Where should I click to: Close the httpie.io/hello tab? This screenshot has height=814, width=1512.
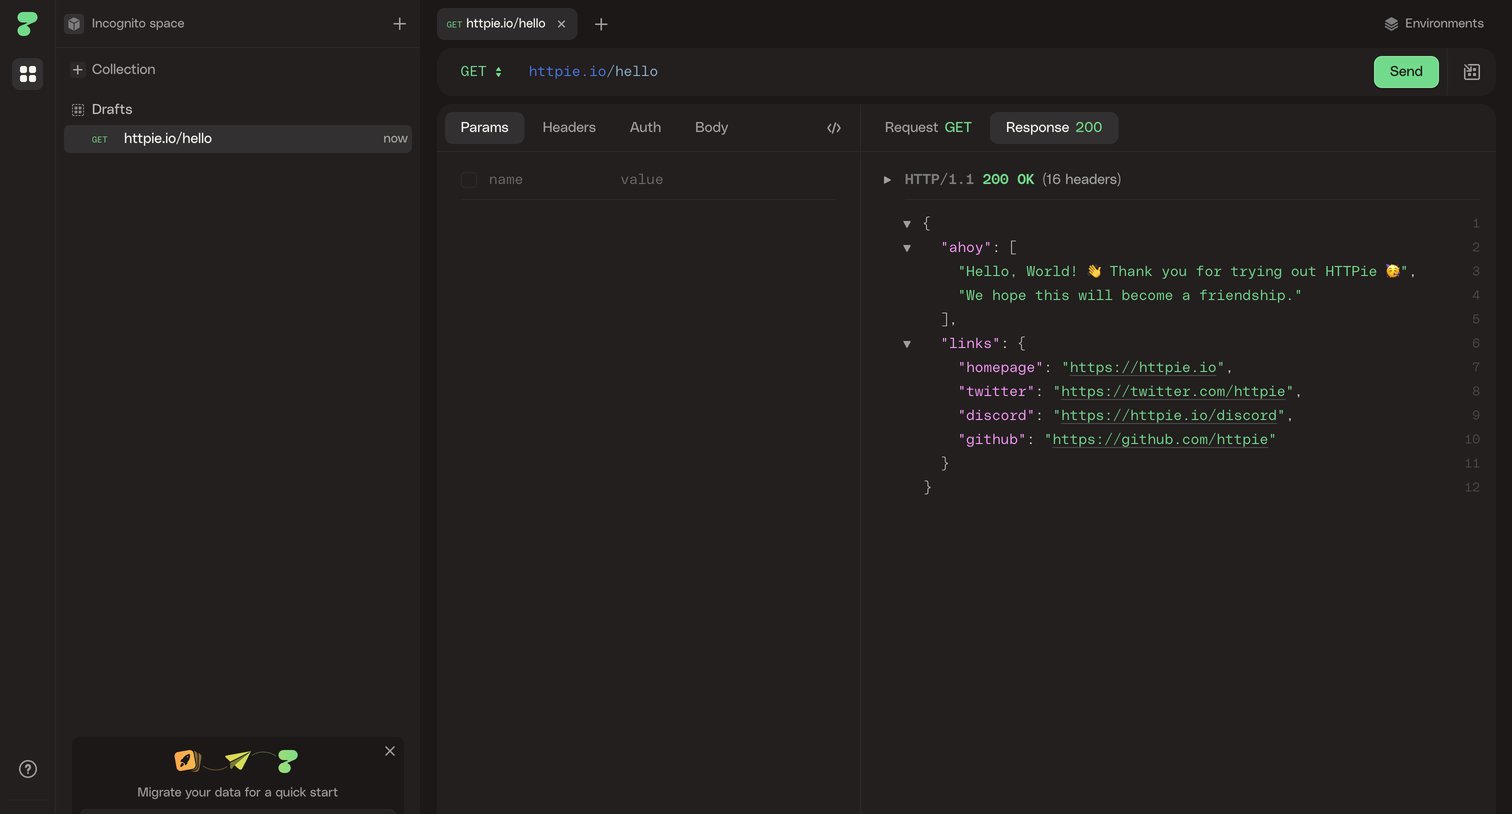tap(561, 24)
